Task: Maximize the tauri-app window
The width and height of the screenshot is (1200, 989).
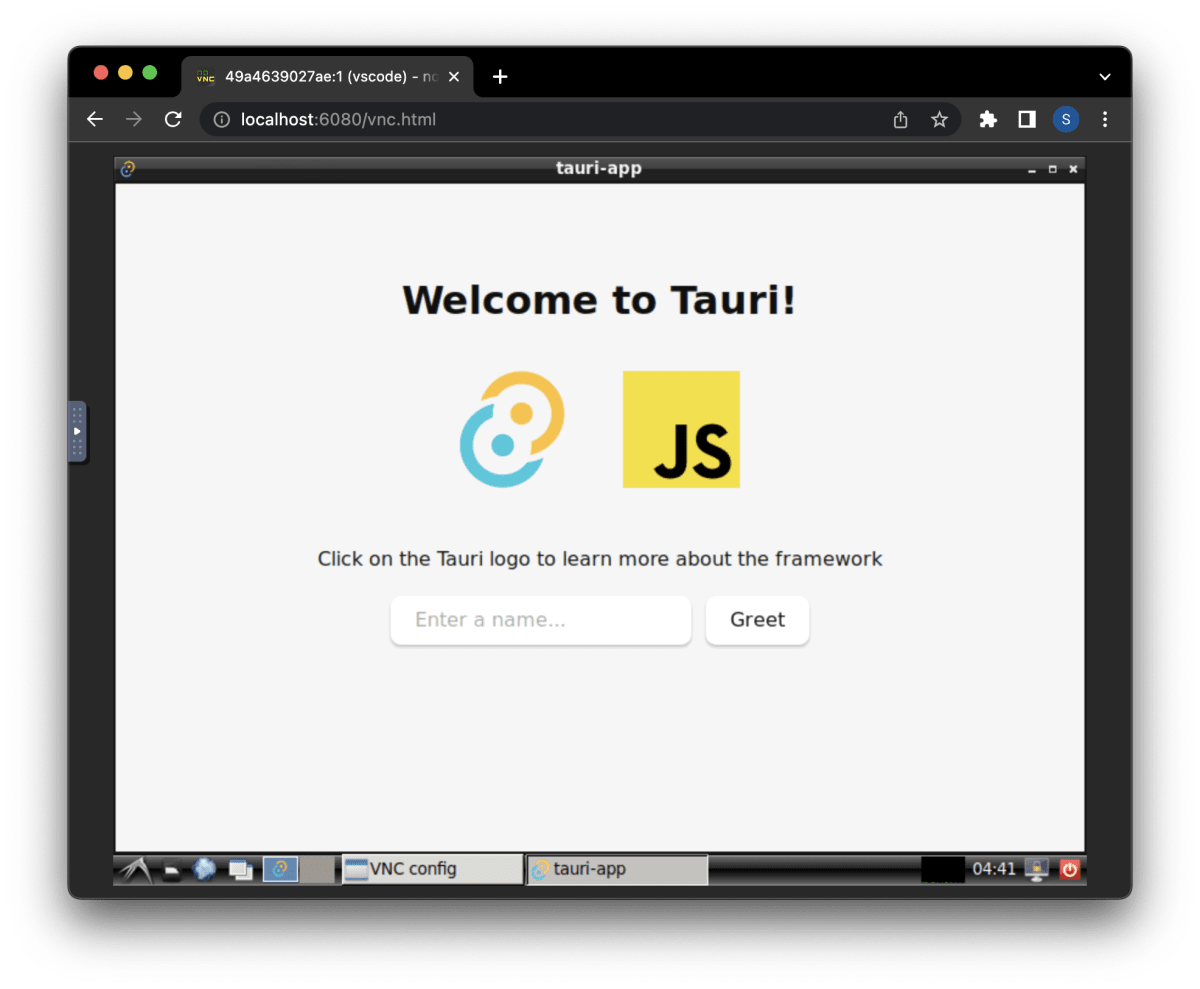Action: click(x=1052, y=170)
